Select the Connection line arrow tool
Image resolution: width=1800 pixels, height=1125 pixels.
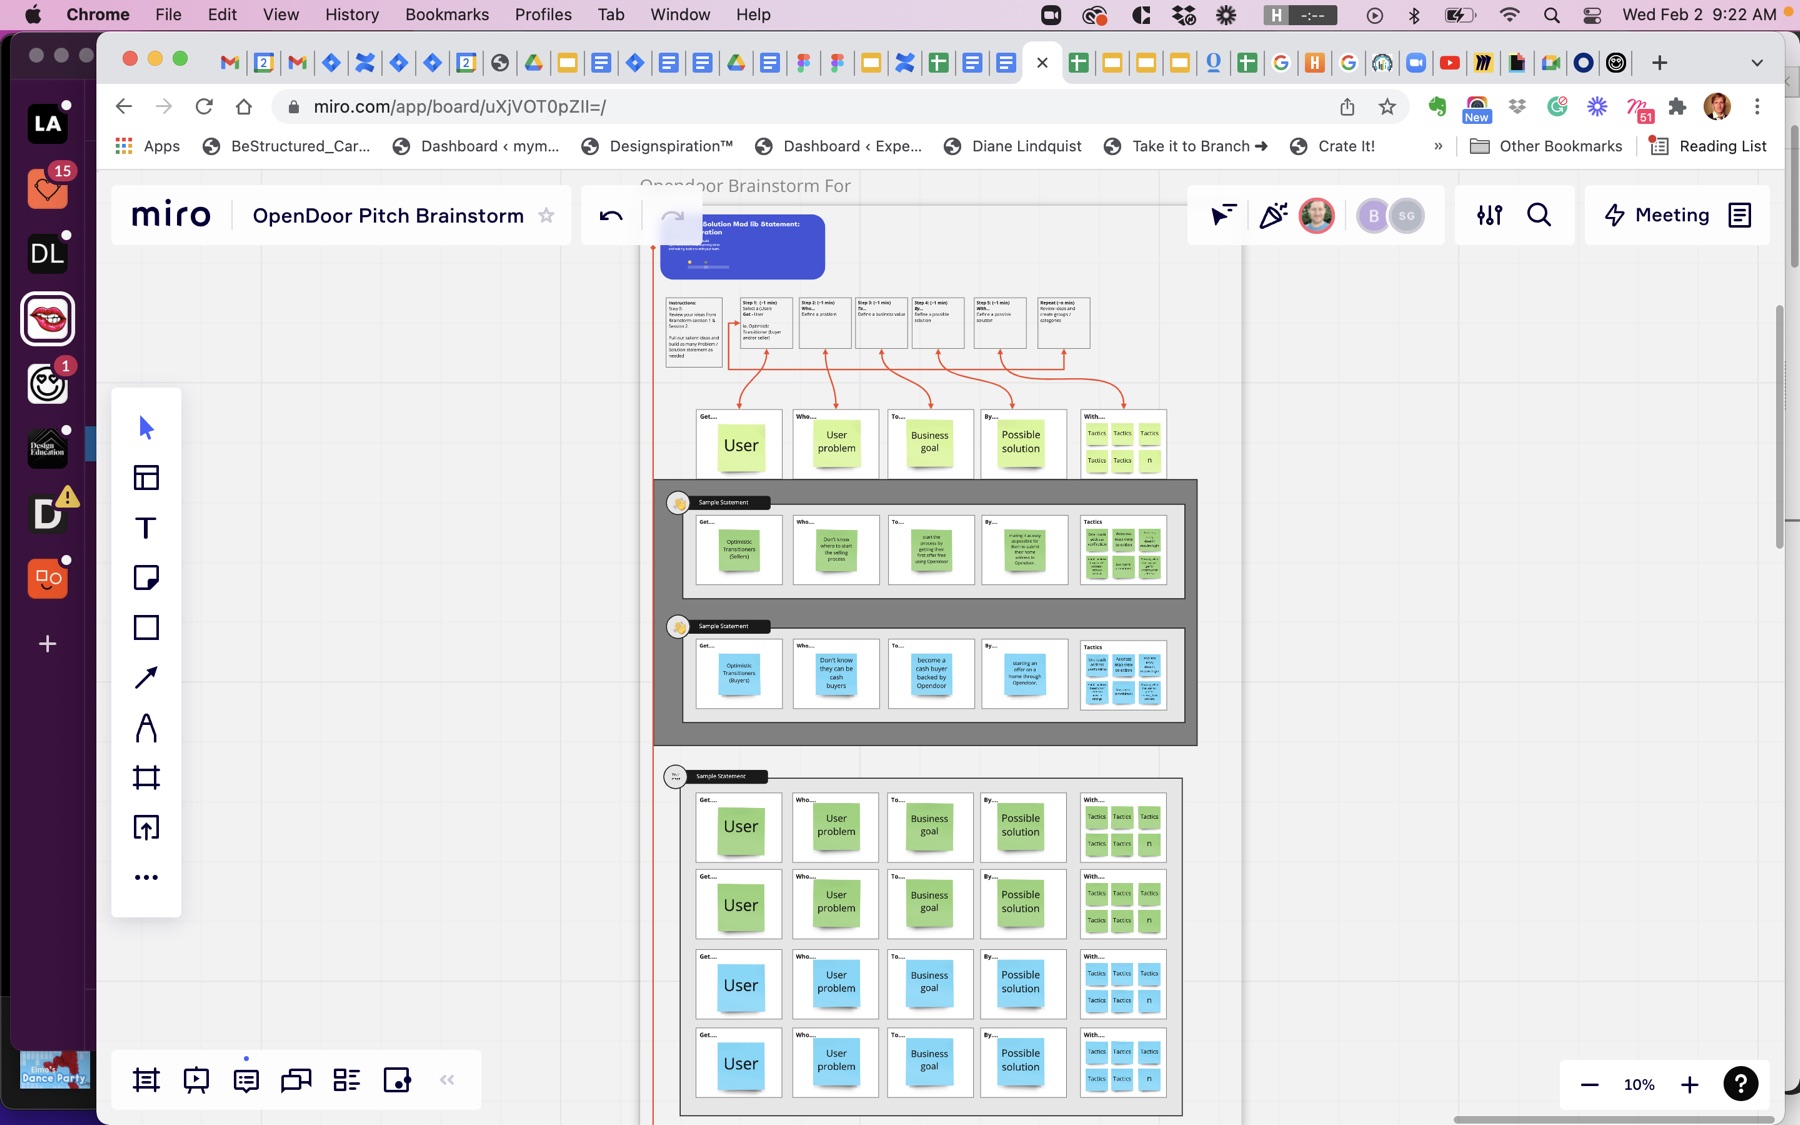(x=146, y=677)
